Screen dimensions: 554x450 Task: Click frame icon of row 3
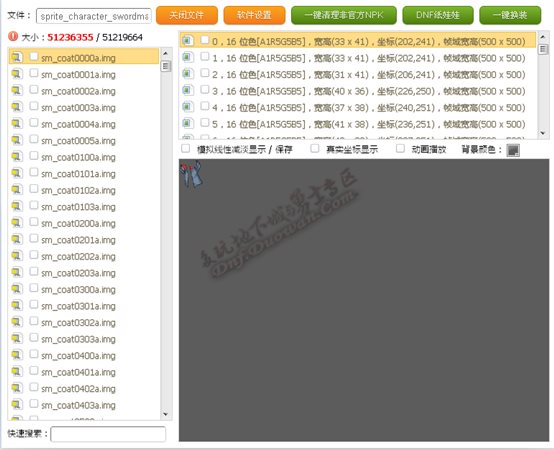[188, 90]
